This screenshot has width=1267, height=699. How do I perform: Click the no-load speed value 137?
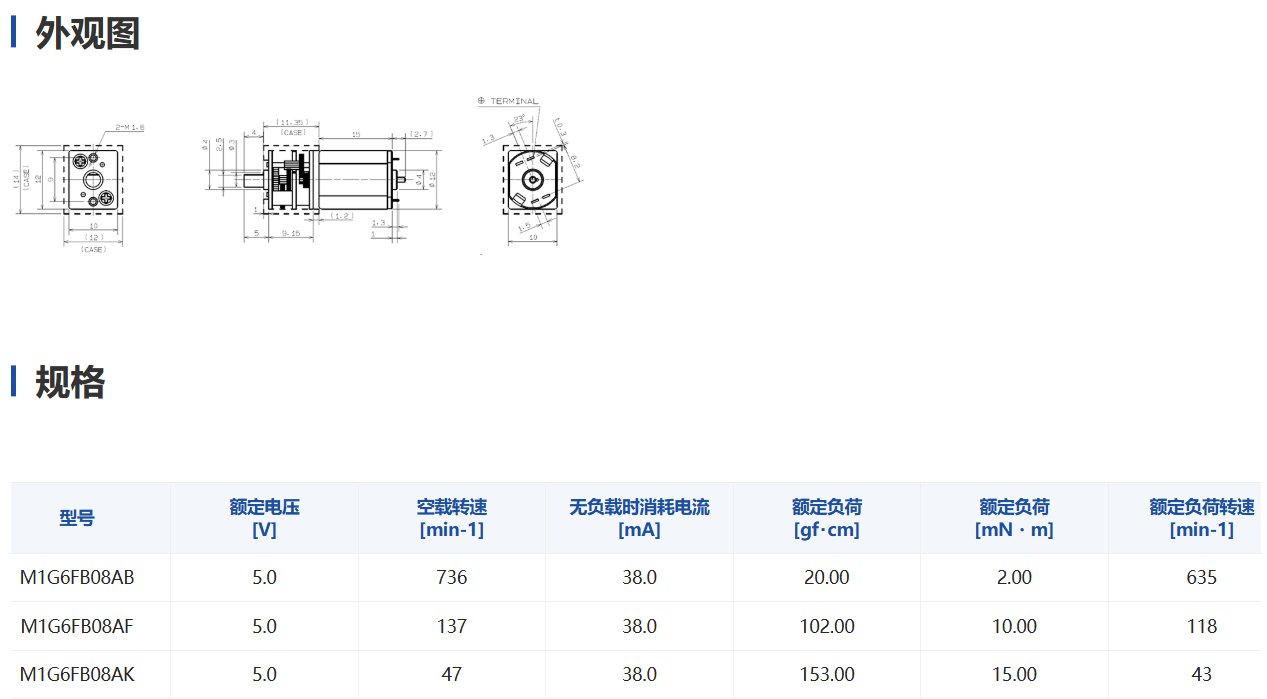(452, 626)
